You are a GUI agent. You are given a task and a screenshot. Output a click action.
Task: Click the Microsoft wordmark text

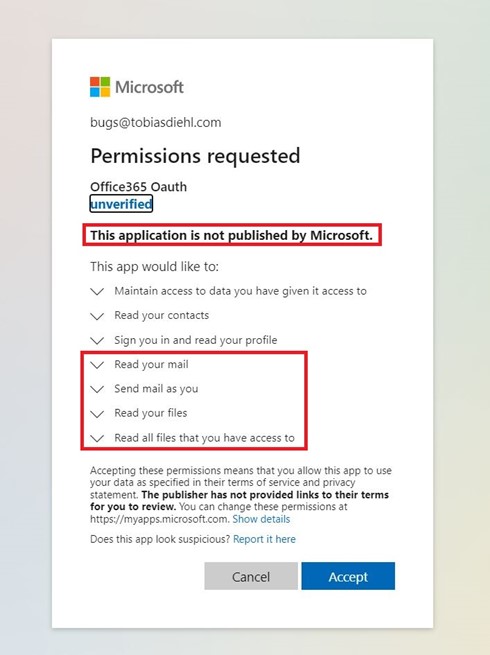(x=150, y=87)
